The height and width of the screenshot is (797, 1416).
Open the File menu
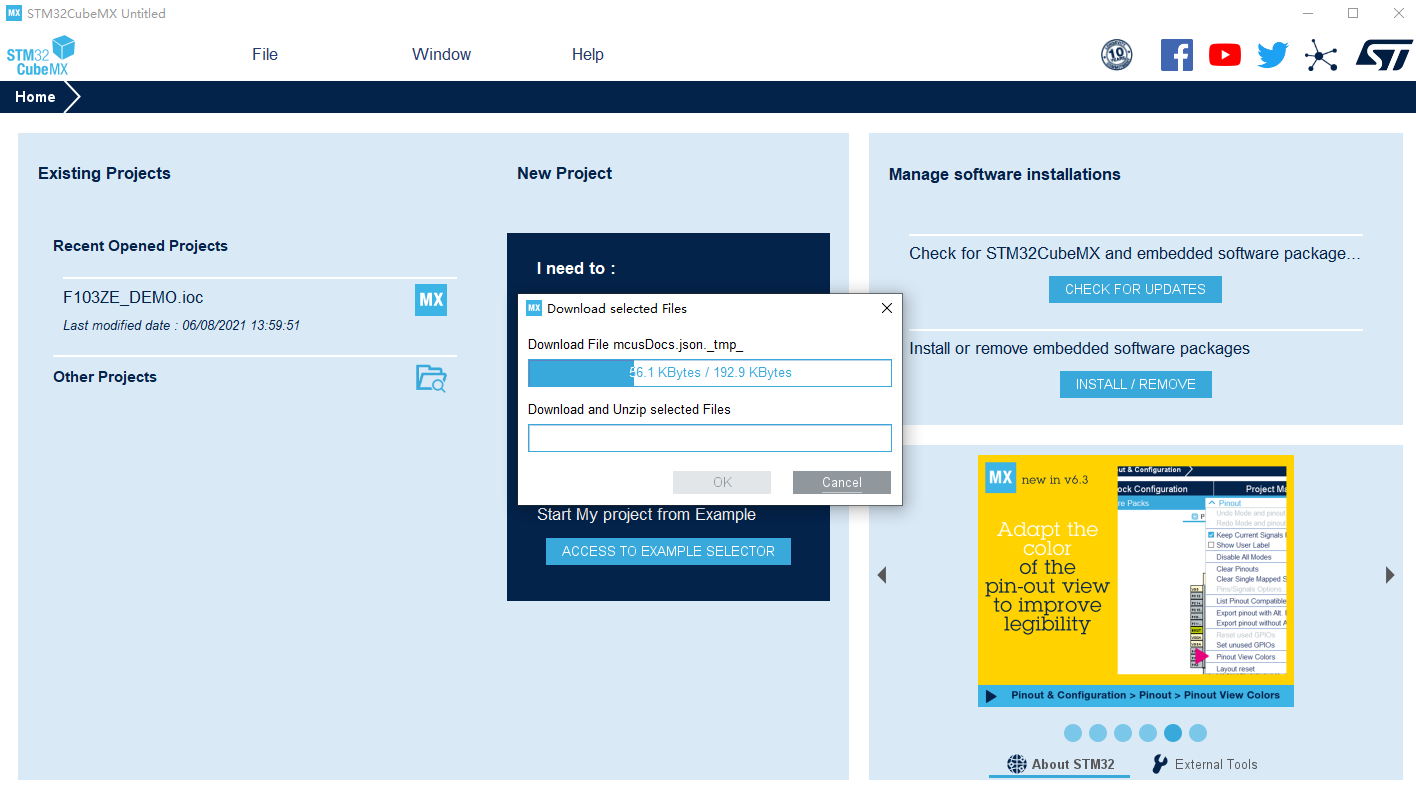[265, 55]
